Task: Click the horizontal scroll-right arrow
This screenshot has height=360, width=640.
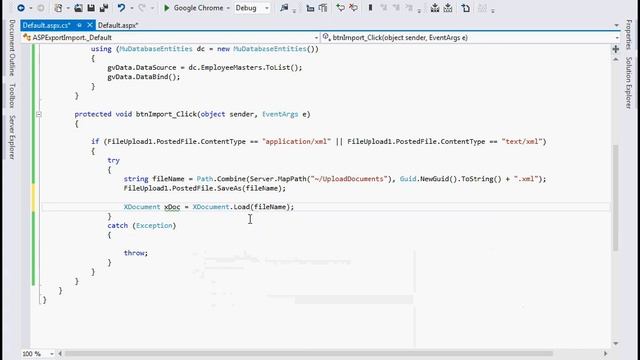Action: (605, 353)
